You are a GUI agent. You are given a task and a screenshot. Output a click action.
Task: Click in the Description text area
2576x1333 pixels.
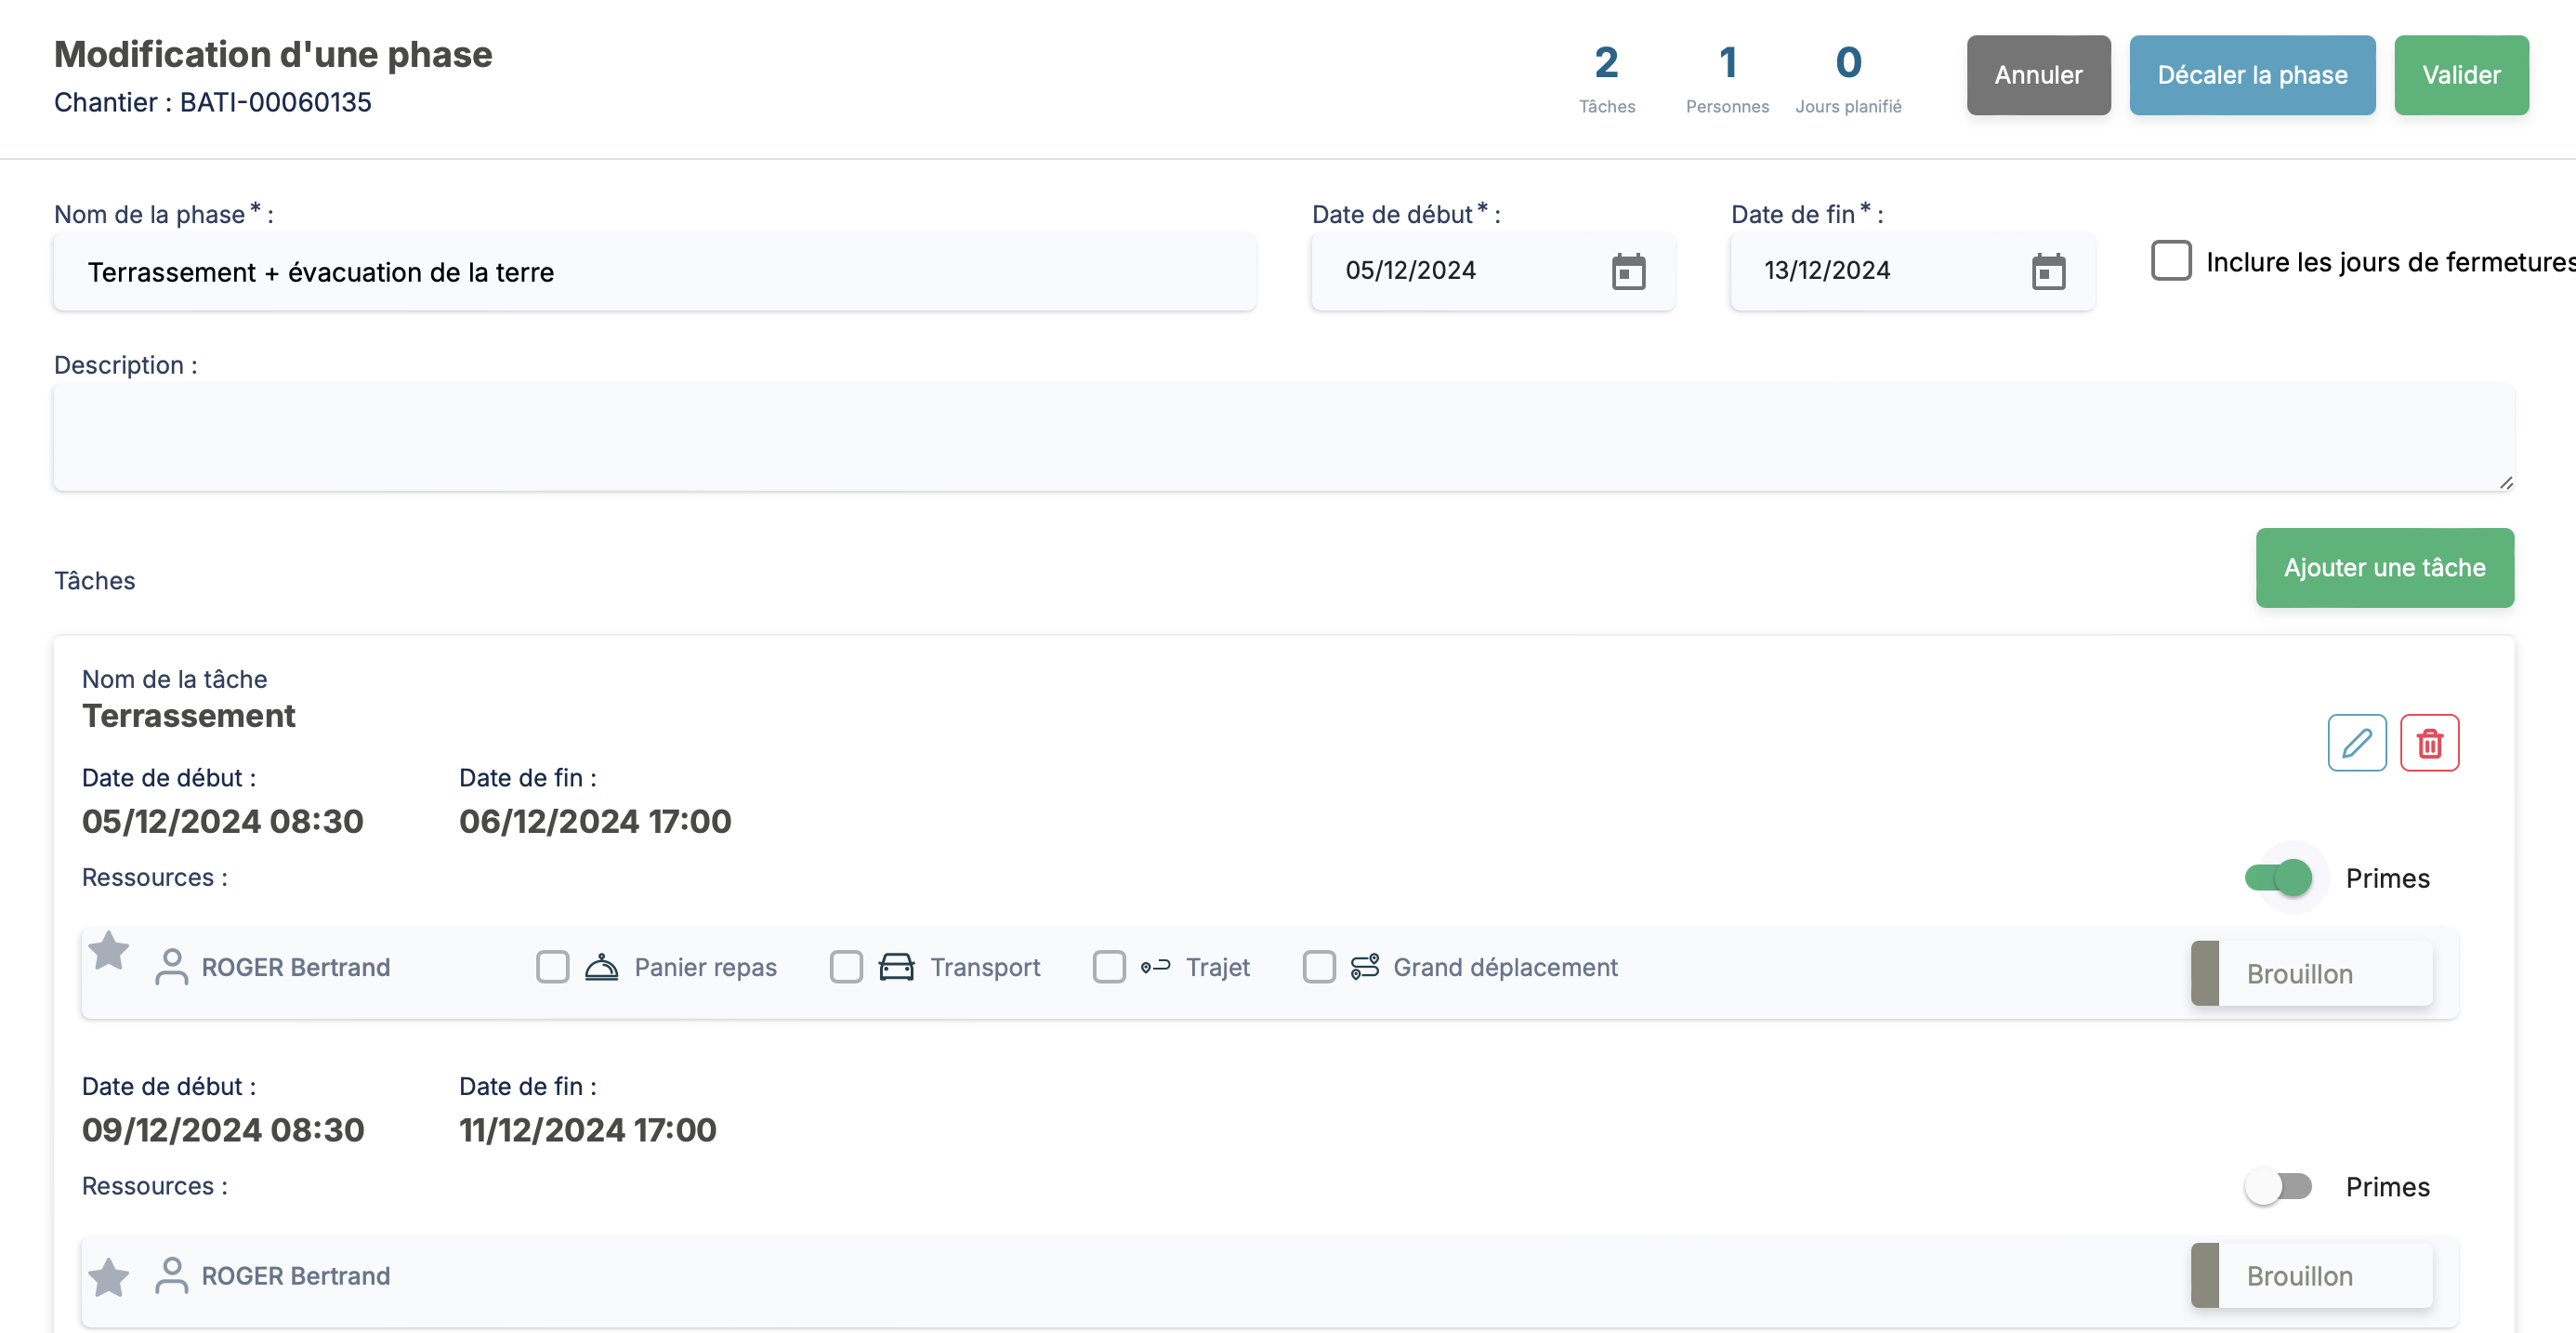click(x=1283, y=437)
